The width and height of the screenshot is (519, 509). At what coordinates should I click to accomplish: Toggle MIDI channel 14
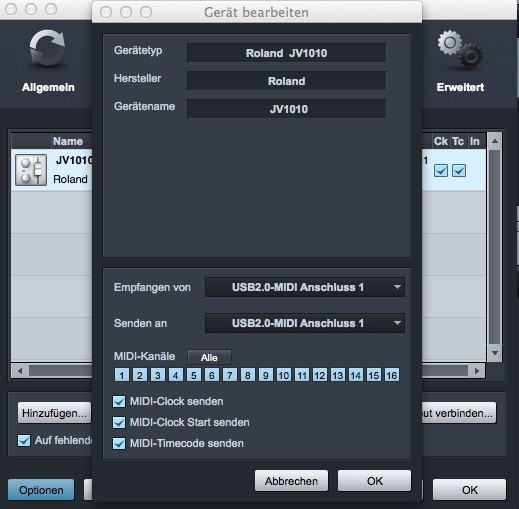click(356, 375)
